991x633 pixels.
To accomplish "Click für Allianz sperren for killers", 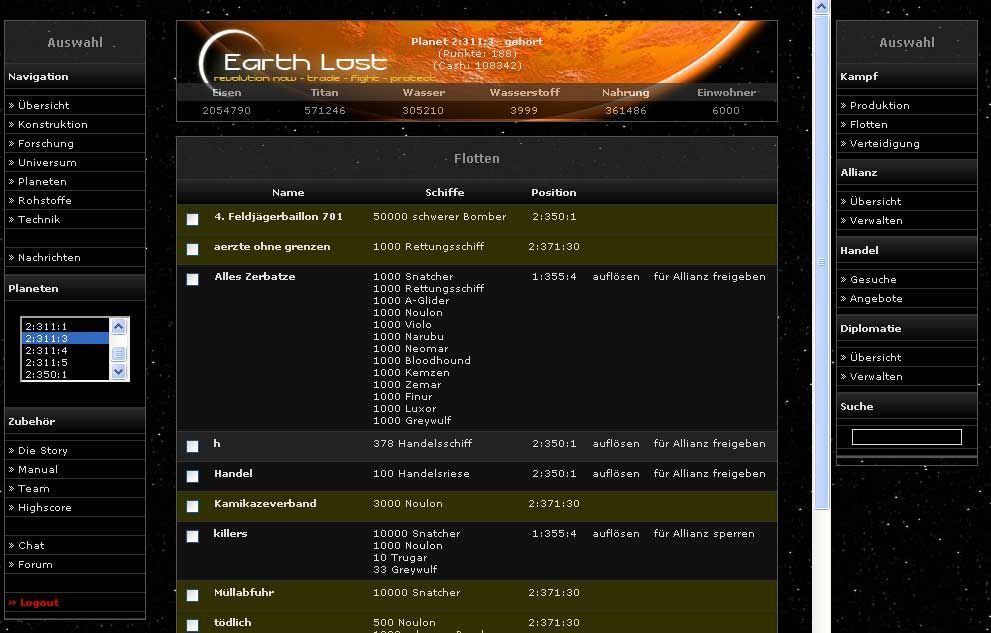I will point(704,534).
